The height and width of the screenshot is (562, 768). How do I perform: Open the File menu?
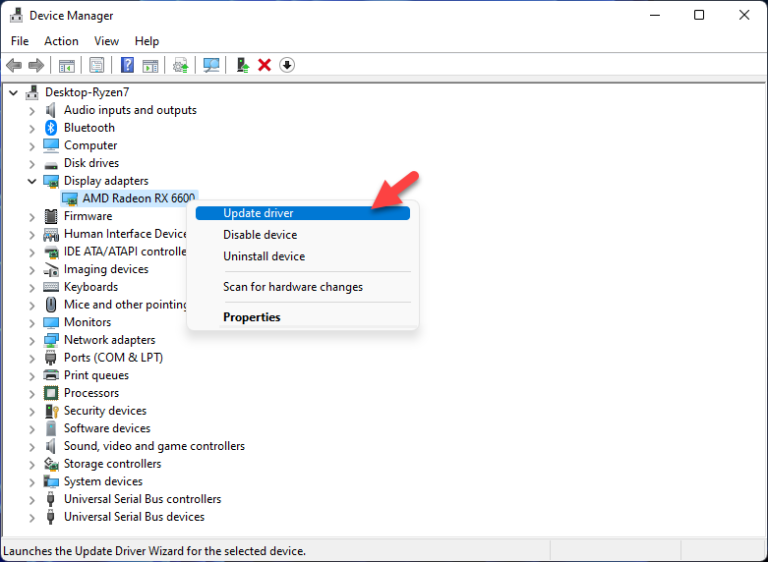coord(20,41)
